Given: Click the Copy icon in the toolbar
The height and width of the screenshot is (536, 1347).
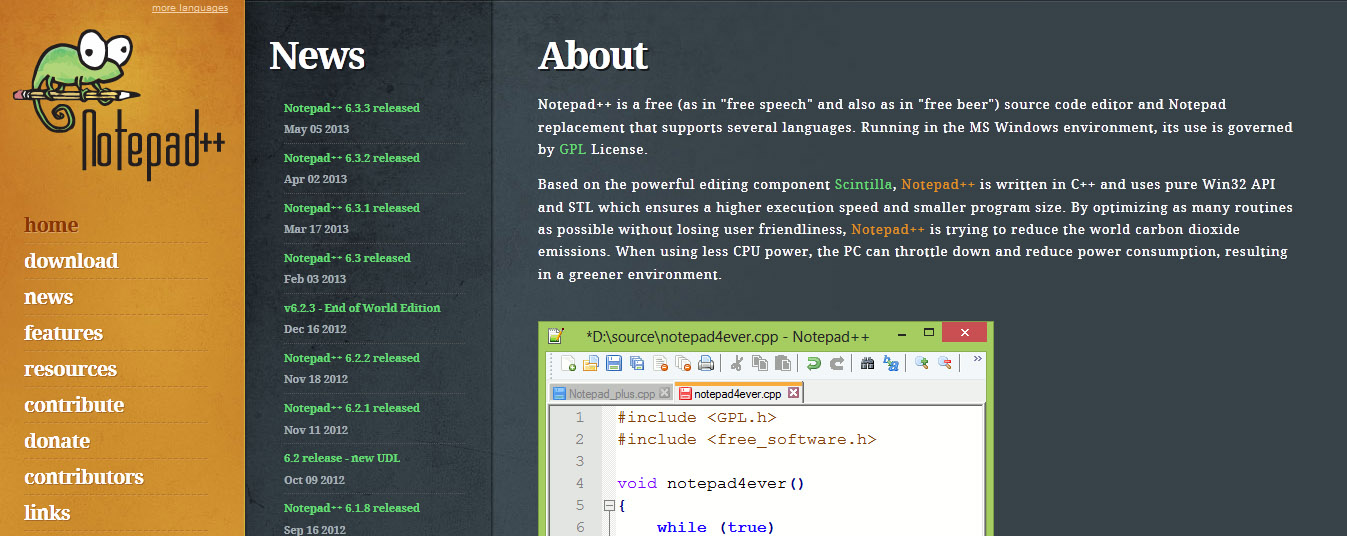Looking at the screenshot, I should coord(760,363).
